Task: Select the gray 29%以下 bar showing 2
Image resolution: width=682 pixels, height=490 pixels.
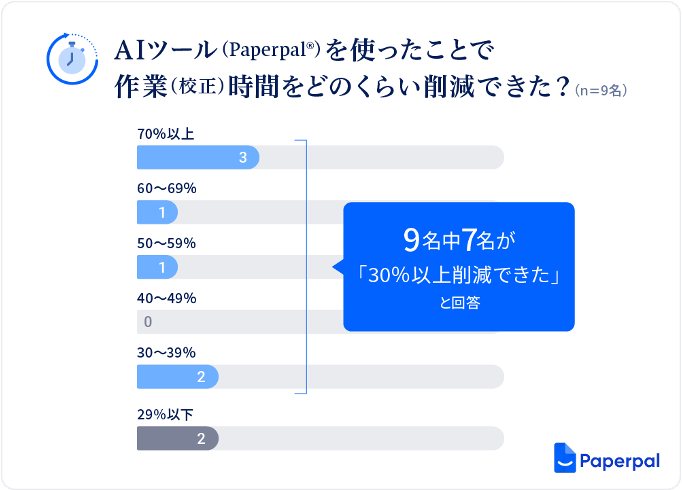Action: point(178,438)
